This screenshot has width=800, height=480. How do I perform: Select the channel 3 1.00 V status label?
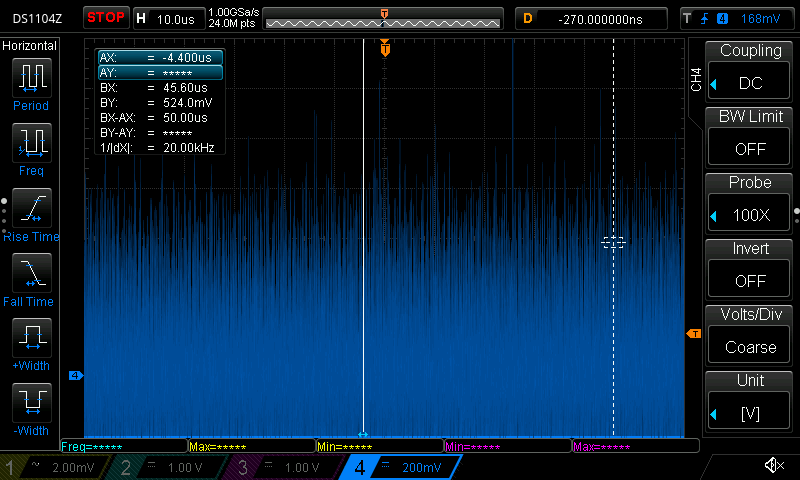286,467
